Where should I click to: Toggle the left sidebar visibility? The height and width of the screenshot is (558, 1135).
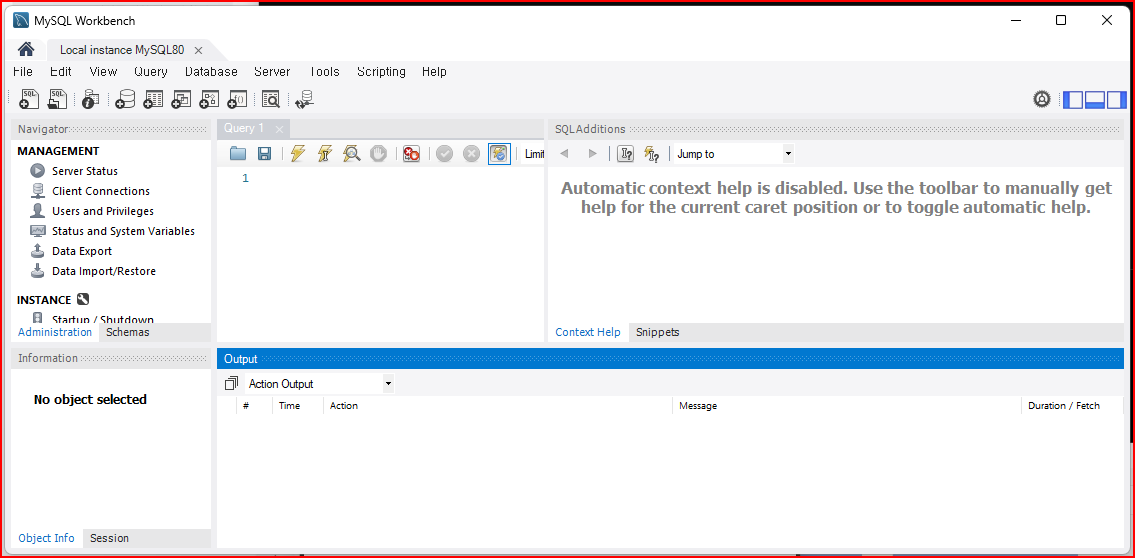[x=1073, y=100]
